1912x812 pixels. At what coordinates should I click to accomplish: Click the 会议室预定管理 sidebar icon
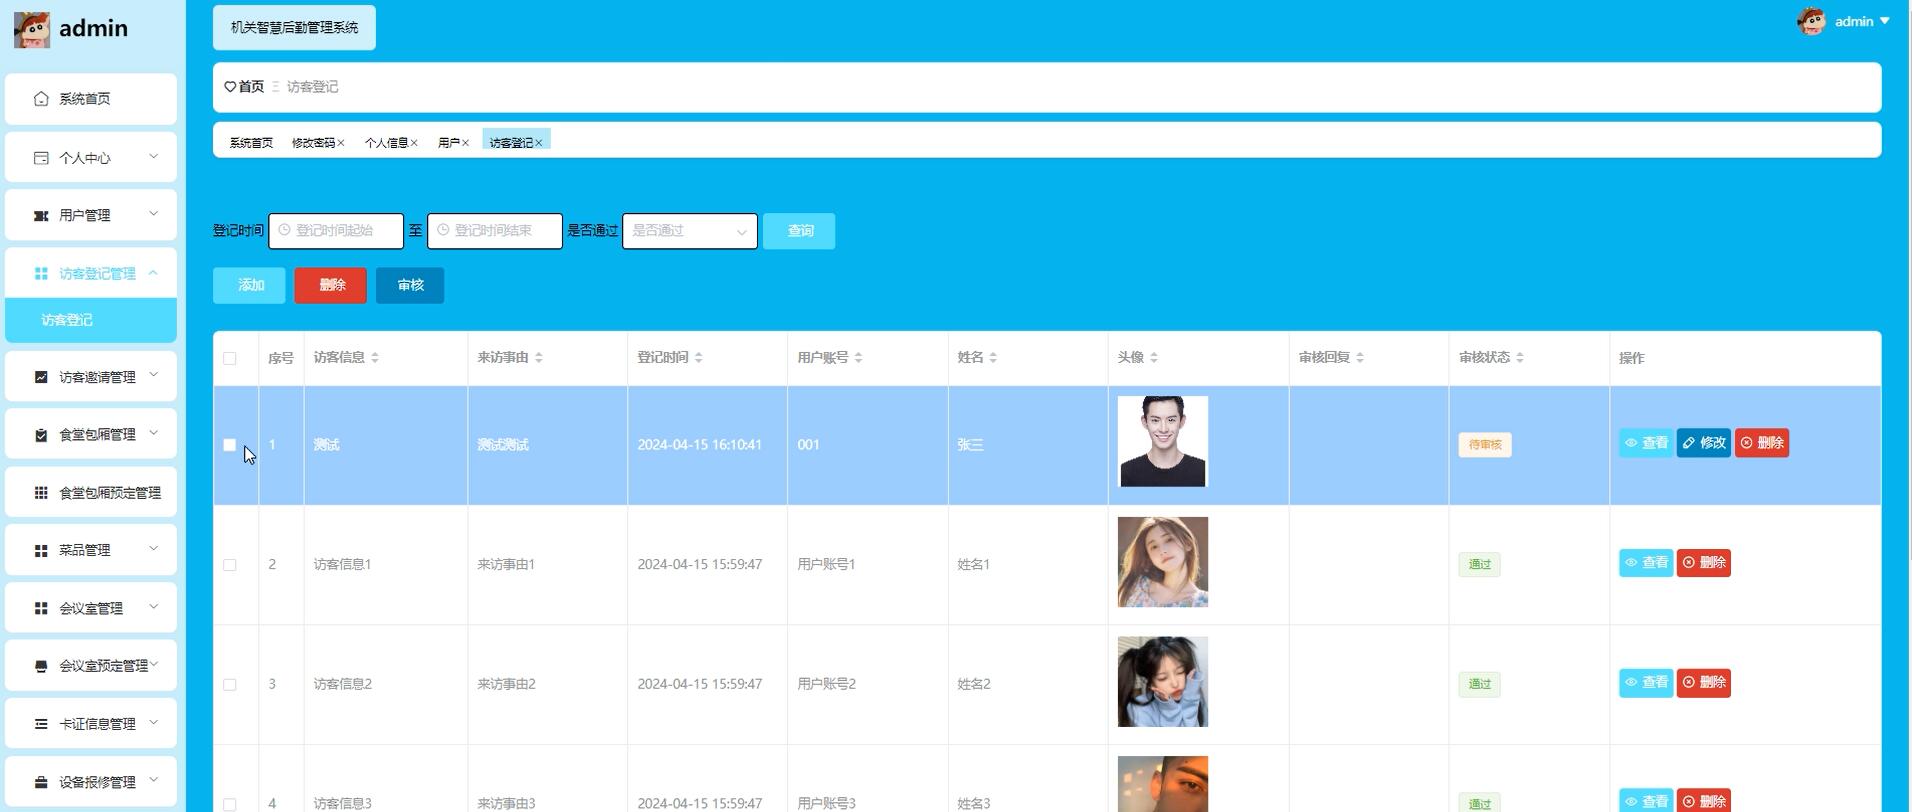click(x=41, y=666)
